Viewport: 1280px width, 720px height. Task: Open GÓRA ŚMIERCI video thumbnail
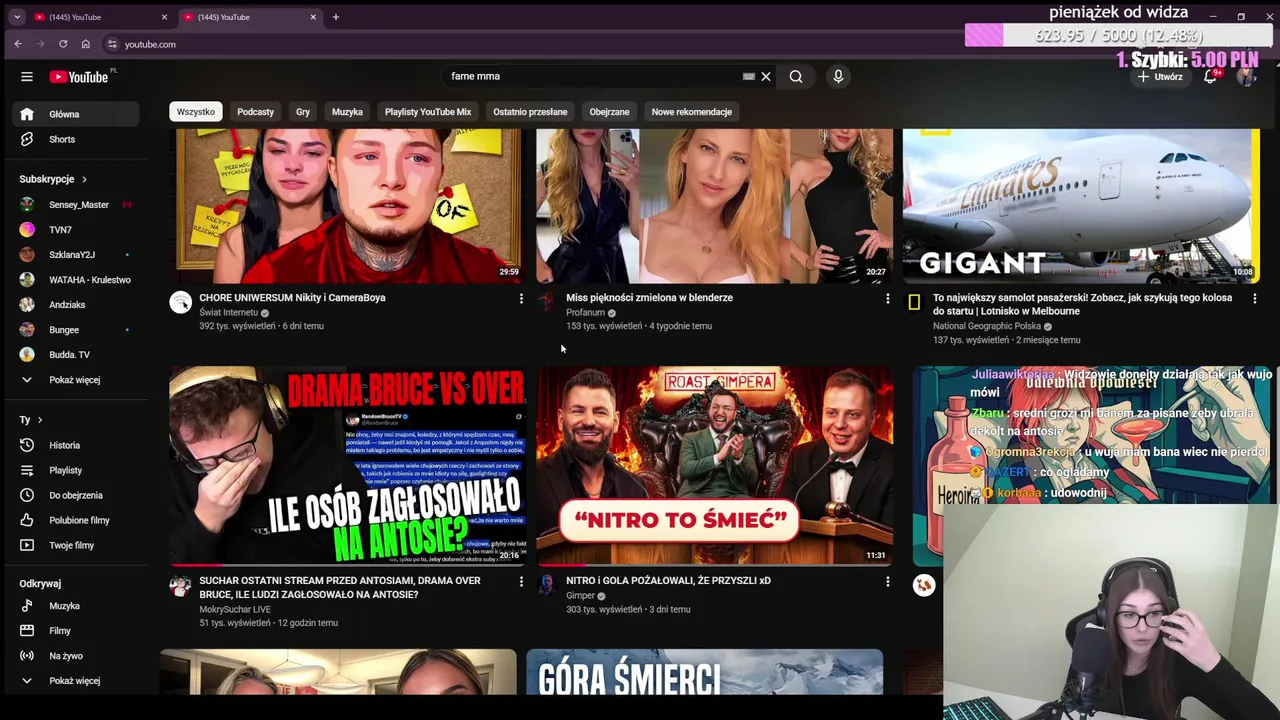tap(704, 672)
